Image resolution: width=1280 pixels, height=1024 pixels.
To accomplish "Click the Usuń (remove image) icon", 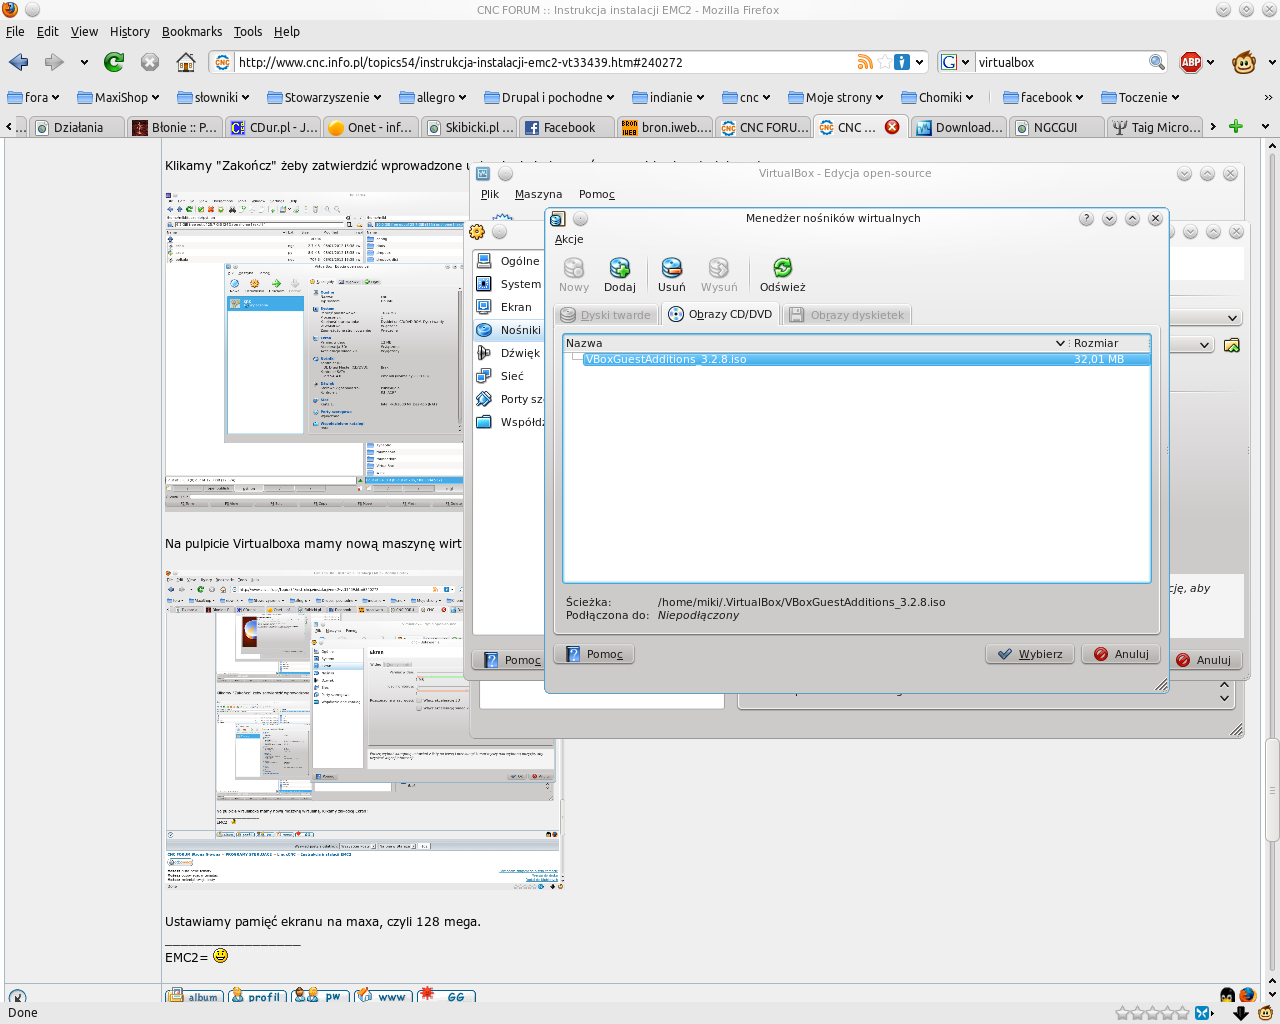I will 672,274.
